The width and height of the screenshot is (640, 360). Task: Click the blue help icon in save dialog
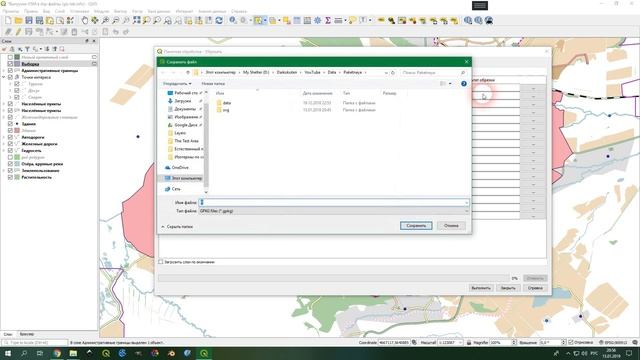pos(464,83)
